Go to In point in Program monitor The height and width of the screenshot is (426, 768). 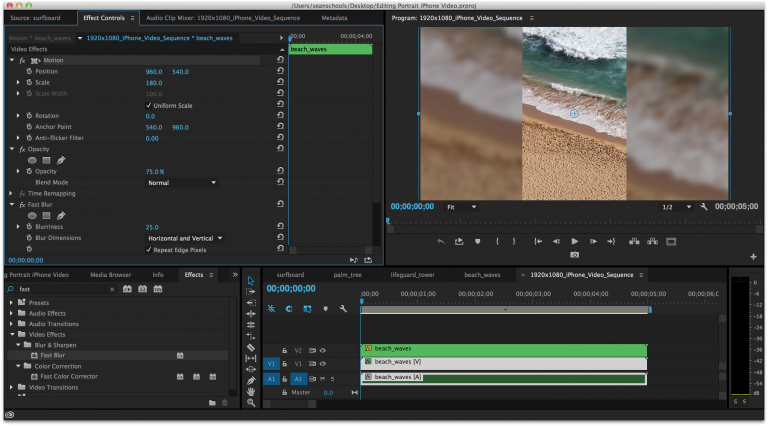(538, 241)
